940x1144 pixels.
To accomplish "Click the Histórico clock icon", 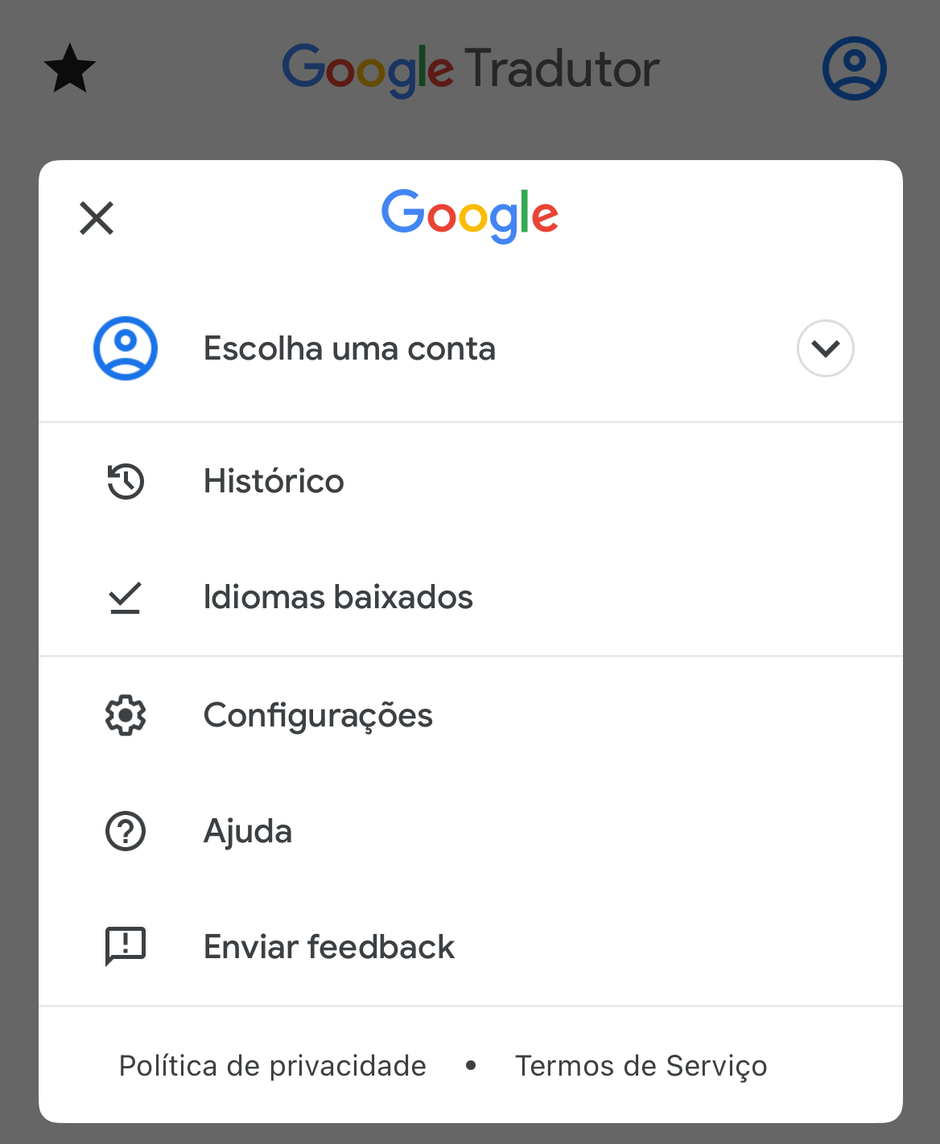I will [125, 482].
